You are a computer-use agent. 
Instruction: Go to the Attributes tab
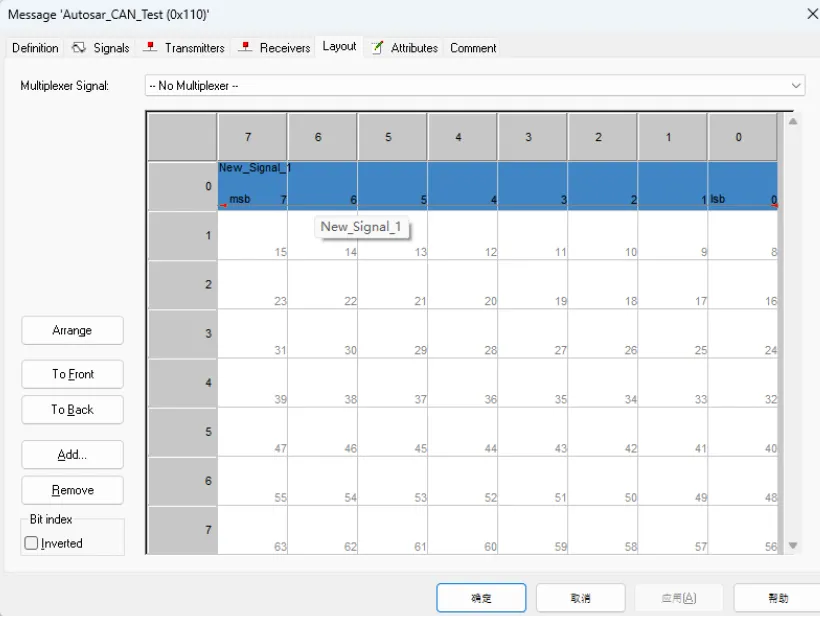(x=414, y=48)
